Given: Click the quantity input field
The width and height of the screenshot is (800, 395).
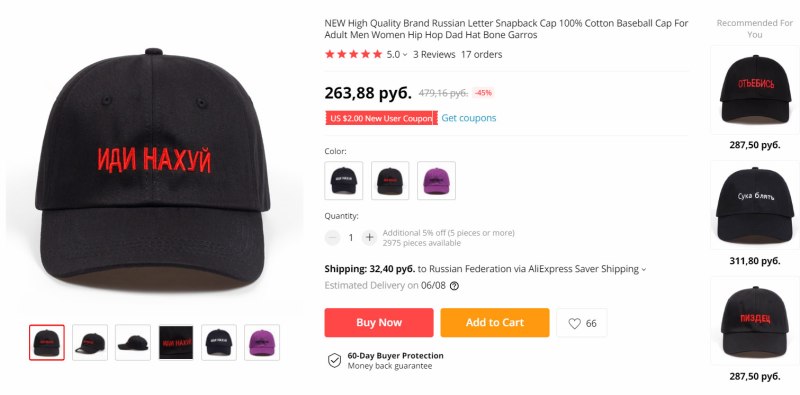Looking at the screenshot, I should click(351, 237).
